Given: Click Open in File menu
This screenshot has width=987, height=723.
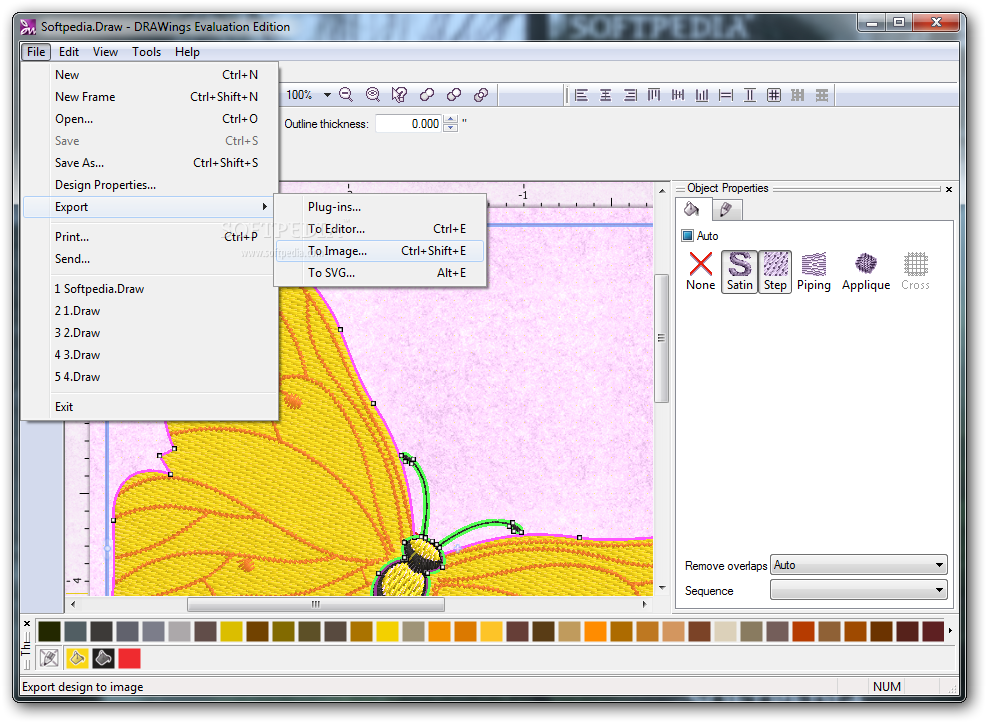Looking at the screenshot, I should pyautogui.click(x=150, y=119).
